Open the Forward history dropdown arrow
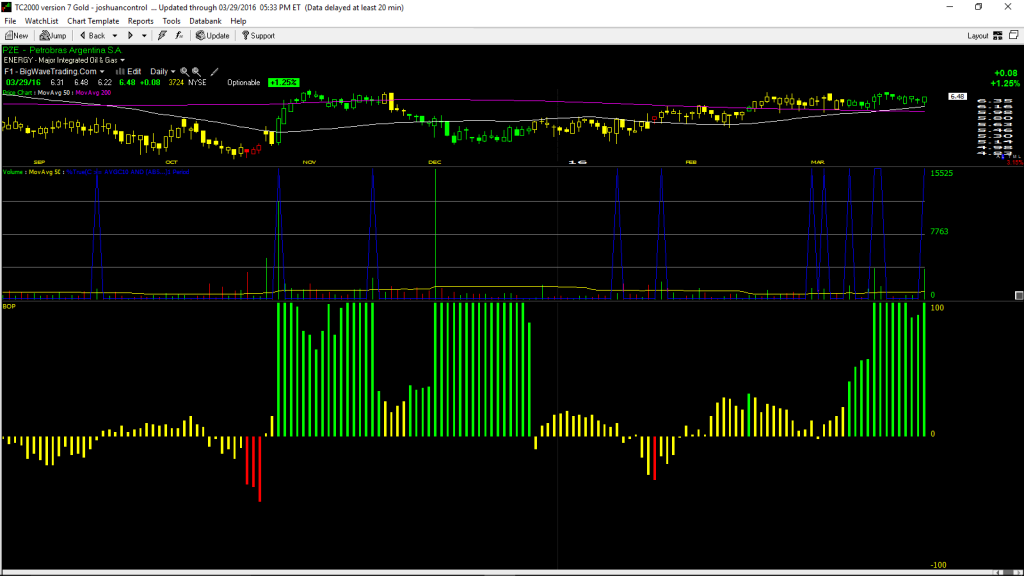 [x=144, y=36]
